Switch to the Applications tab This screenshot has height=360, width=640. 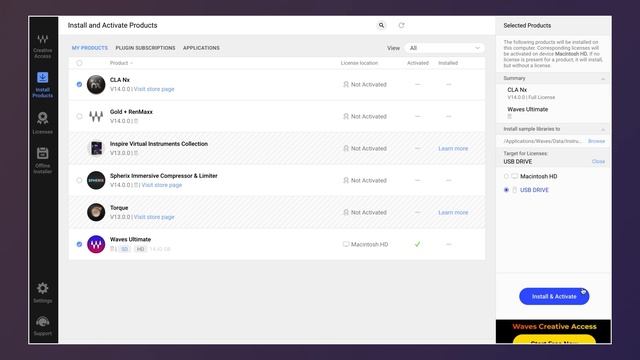click(201, 48)
